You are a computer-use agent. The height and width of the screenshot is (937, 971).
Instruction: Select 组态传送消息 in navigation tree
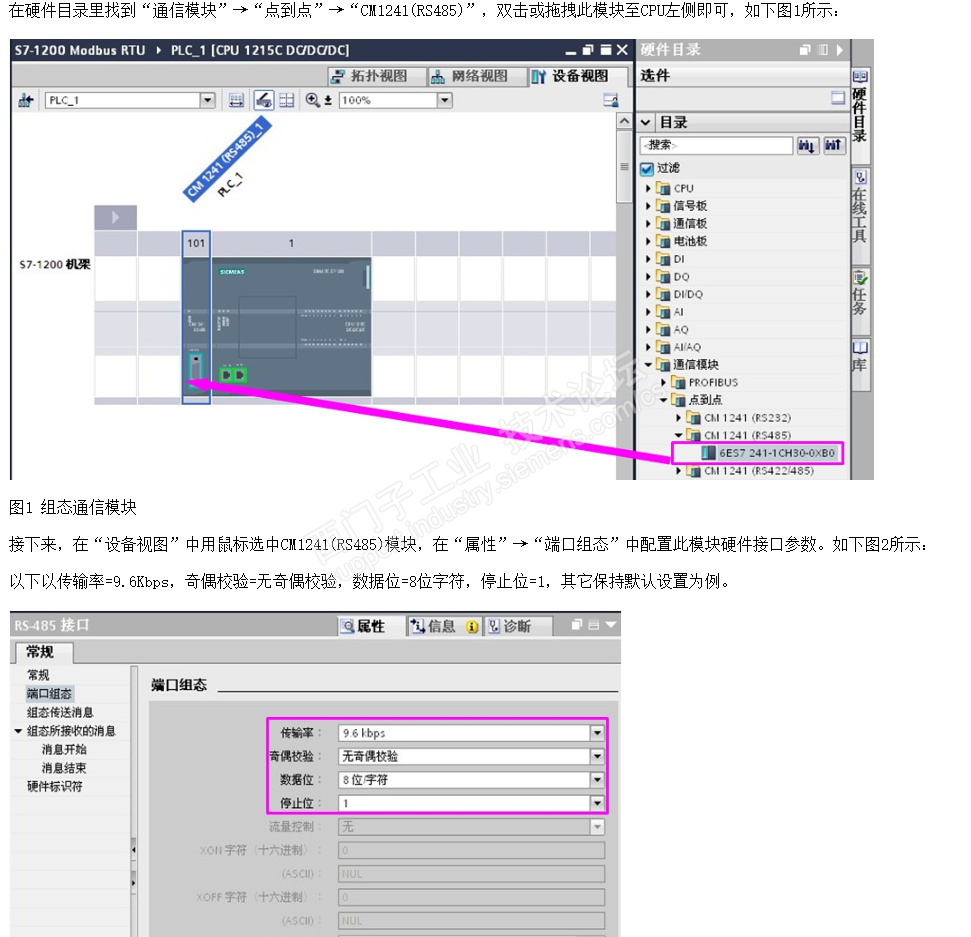point(60,713)
